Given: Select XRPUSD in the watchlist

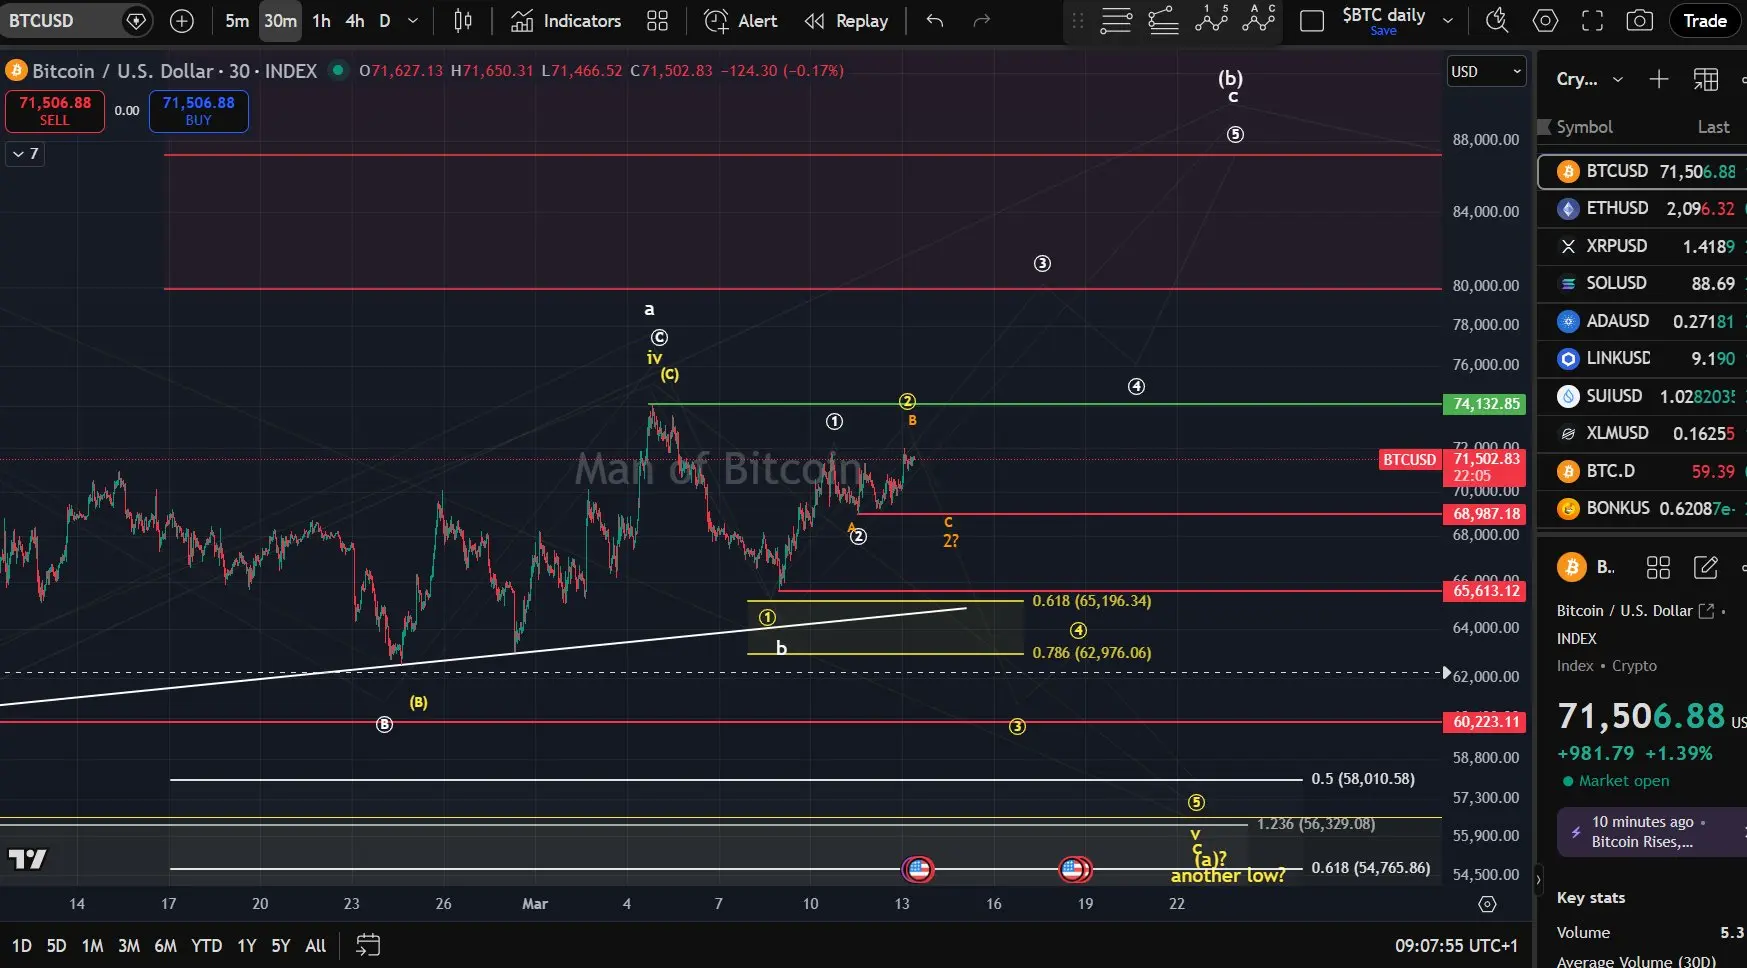Looking at the screenshot, I should pos(1642,246).
